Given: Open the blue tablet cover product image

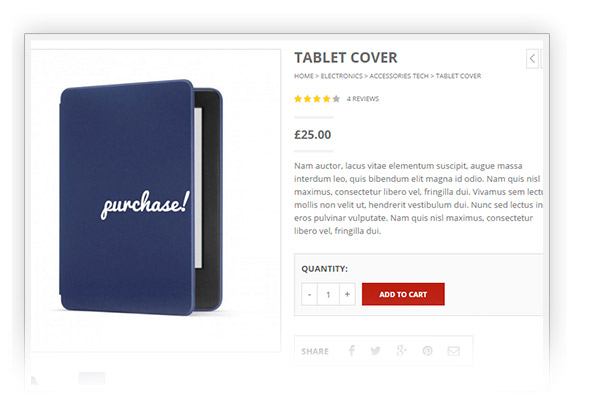Looking at the screenshot, I should [x=141, y=198].
